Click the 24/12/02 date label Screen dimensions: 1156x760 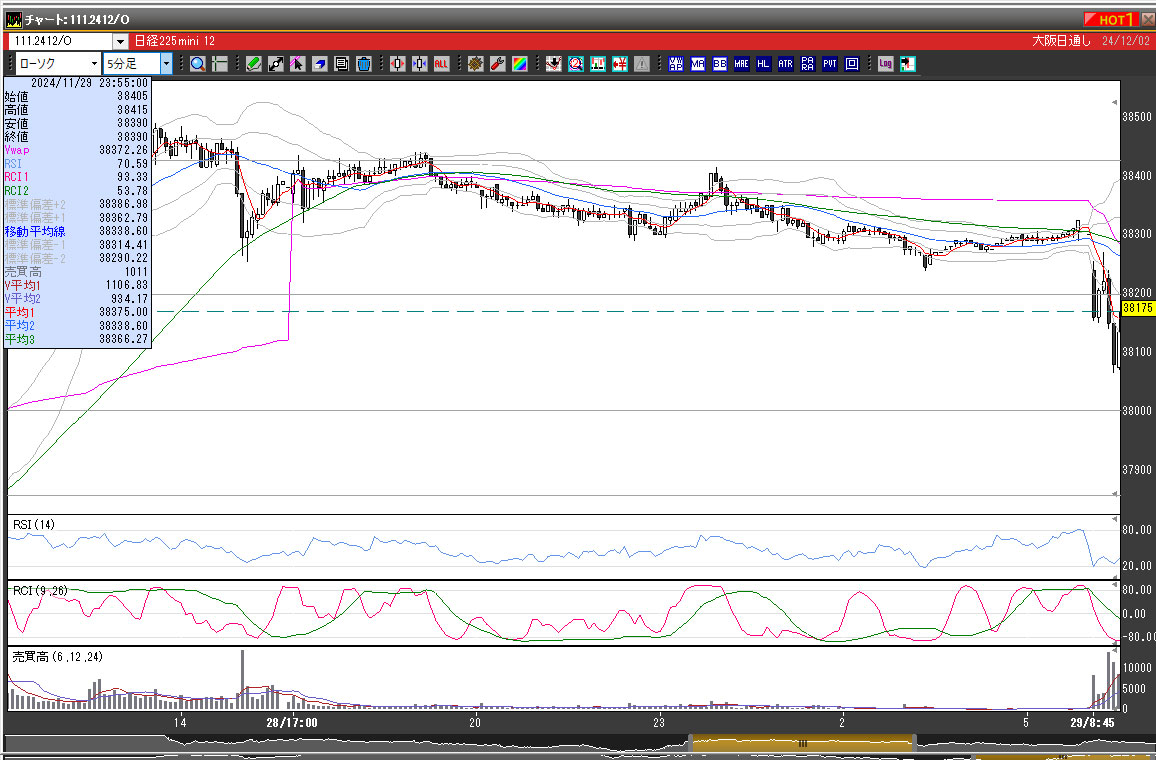(x=1125, y=41)
